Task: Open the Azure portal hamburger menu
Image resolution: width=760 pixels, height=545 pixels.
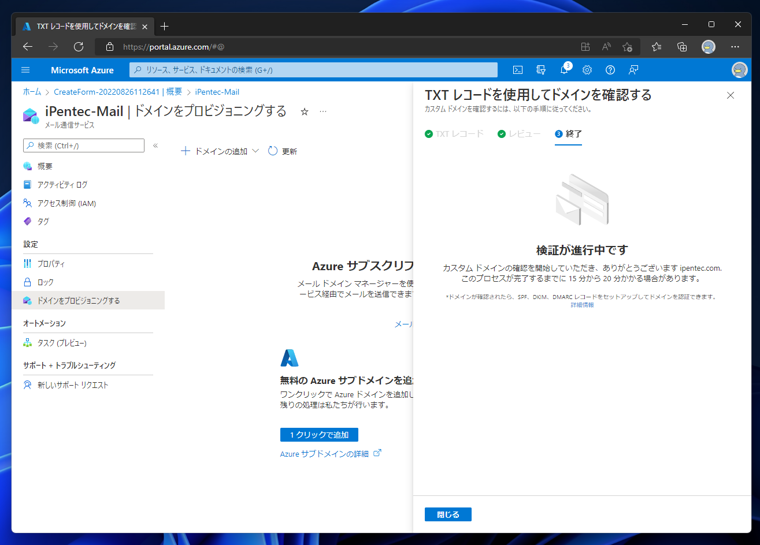Action: click(x=26, y=70)
